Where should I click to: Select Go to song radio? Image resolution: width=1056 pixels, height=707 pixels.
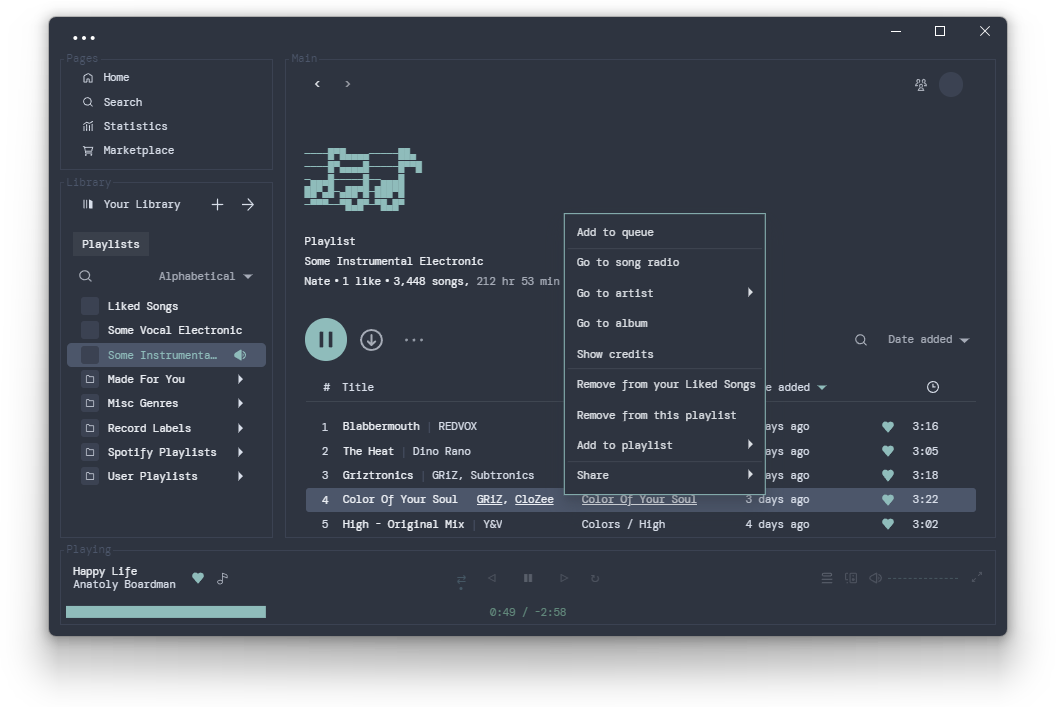click(x=665, y=263)
